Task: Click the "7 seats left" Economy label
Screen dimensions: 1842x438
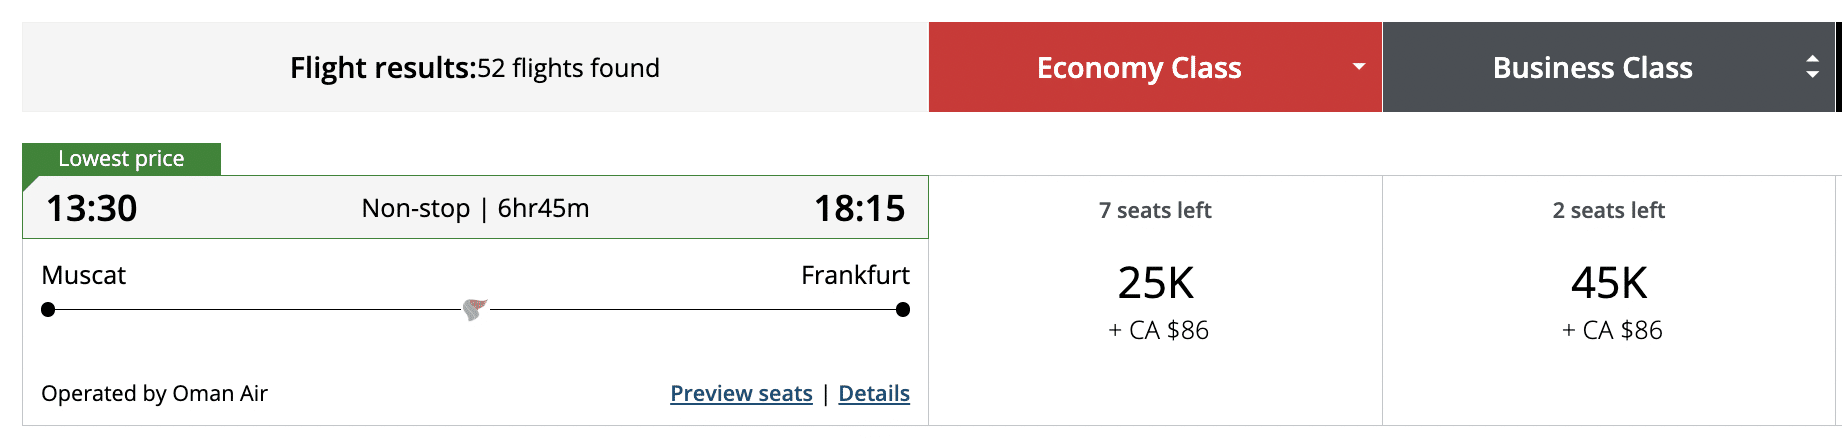Action: click(1155, 211)
